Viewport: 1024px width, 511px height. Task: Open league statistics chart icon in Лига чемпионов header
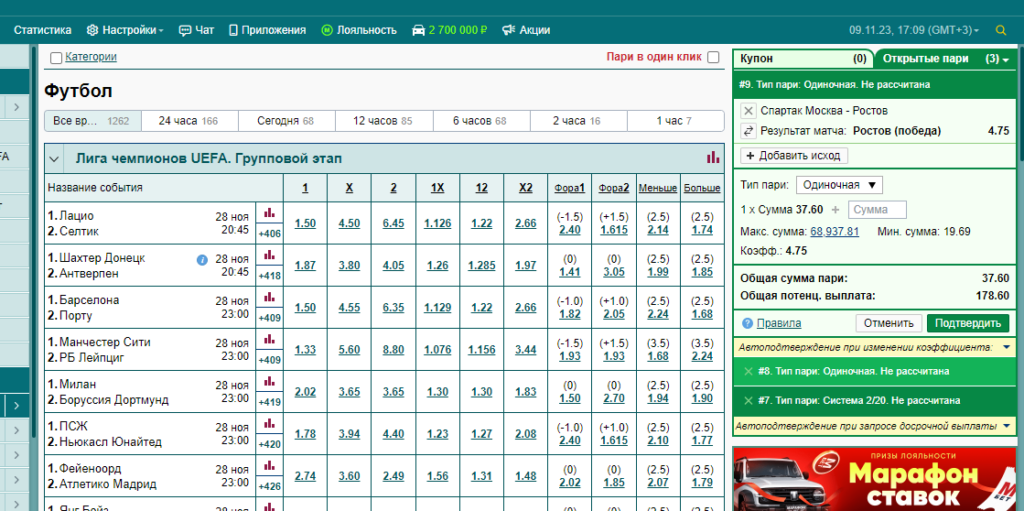click(712, 158)
